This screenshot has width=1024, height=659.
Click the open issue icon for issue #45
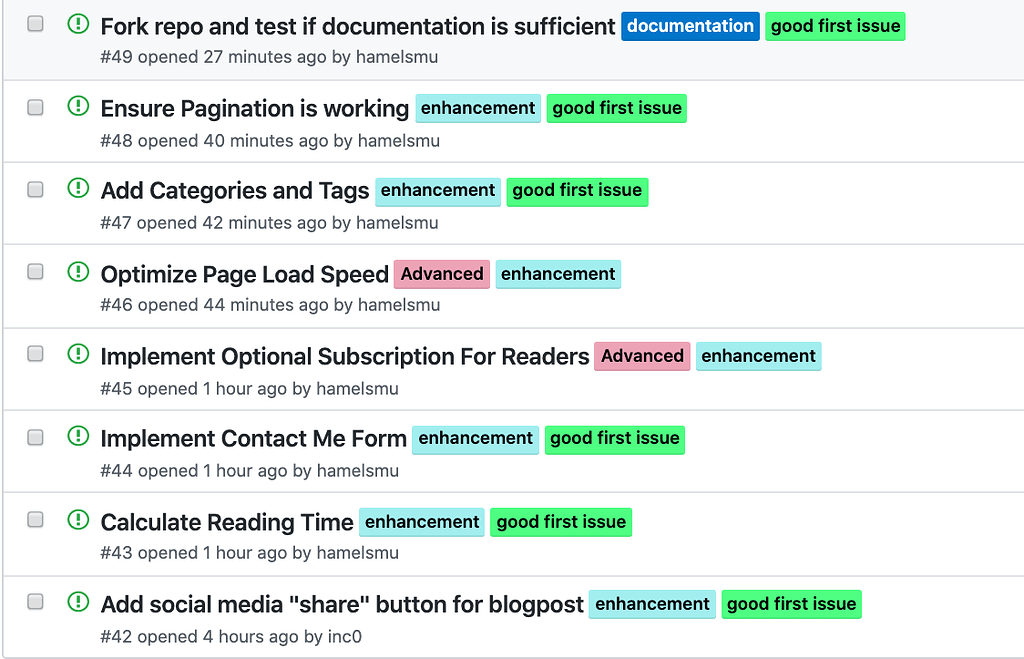[78, 354]
